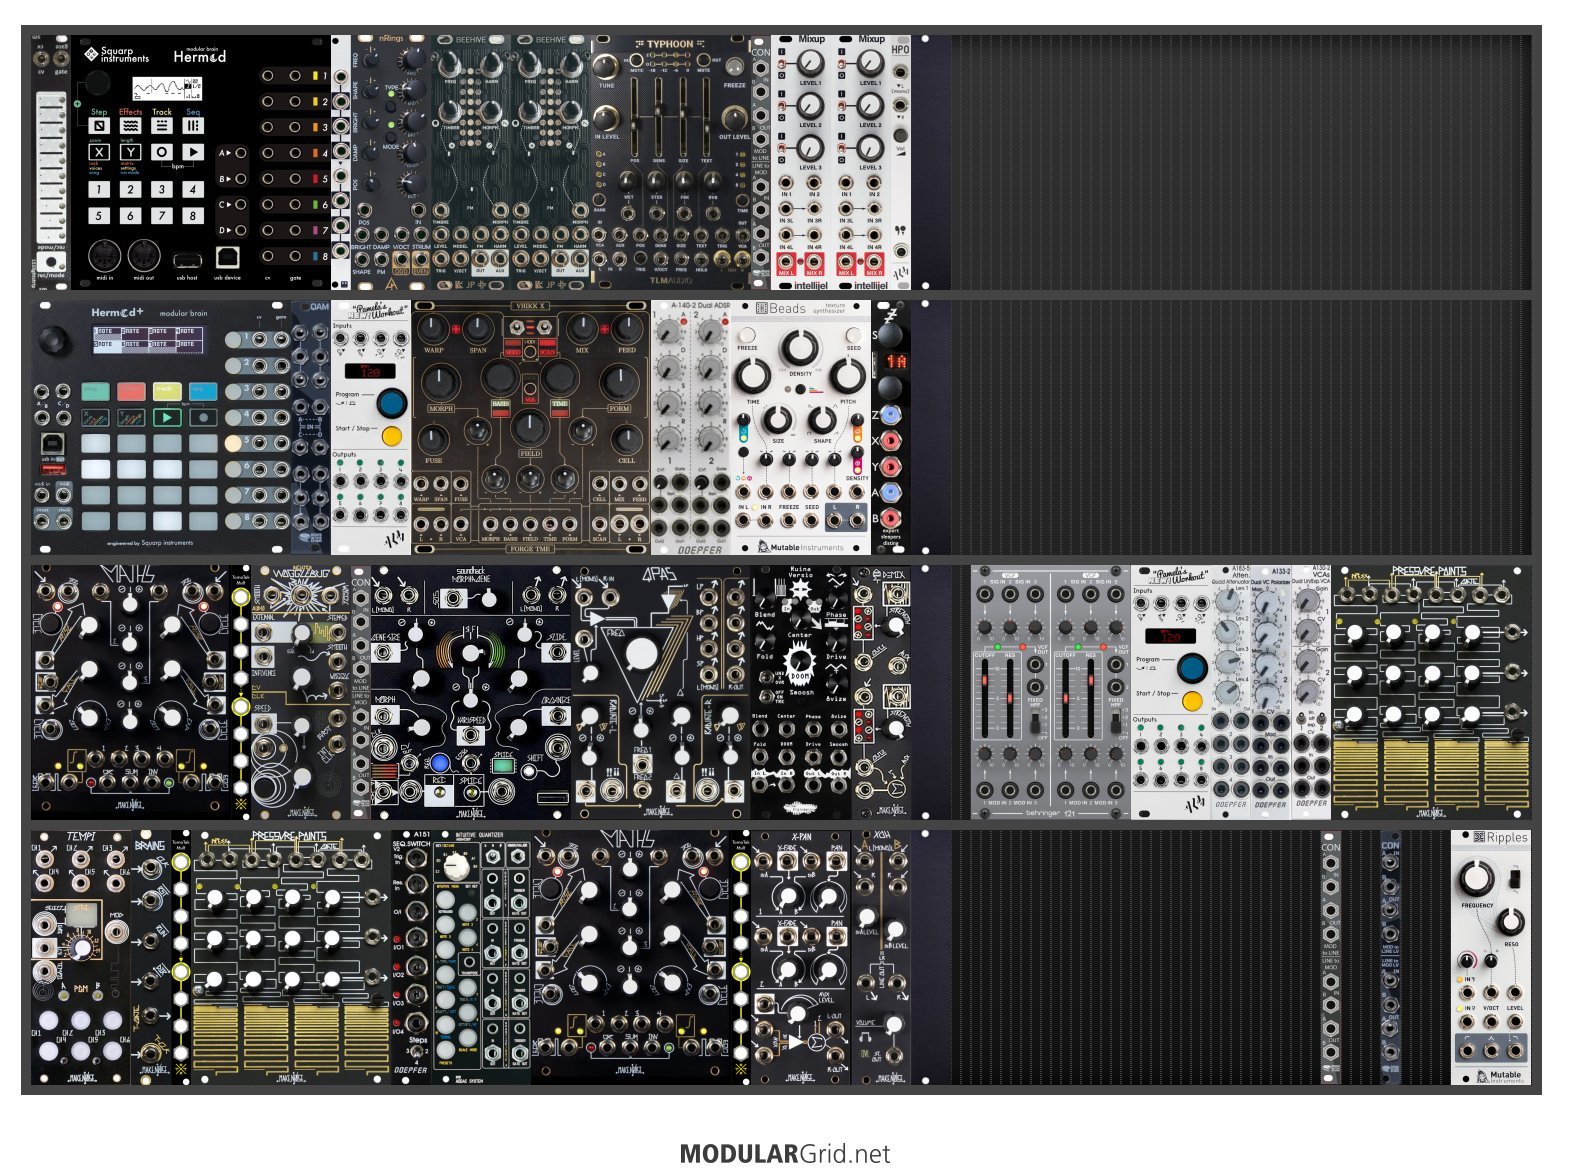Click the TEXT slider on Typhoon
The height and width of the screenshot is (1175, 1572).
pos(707,118)
